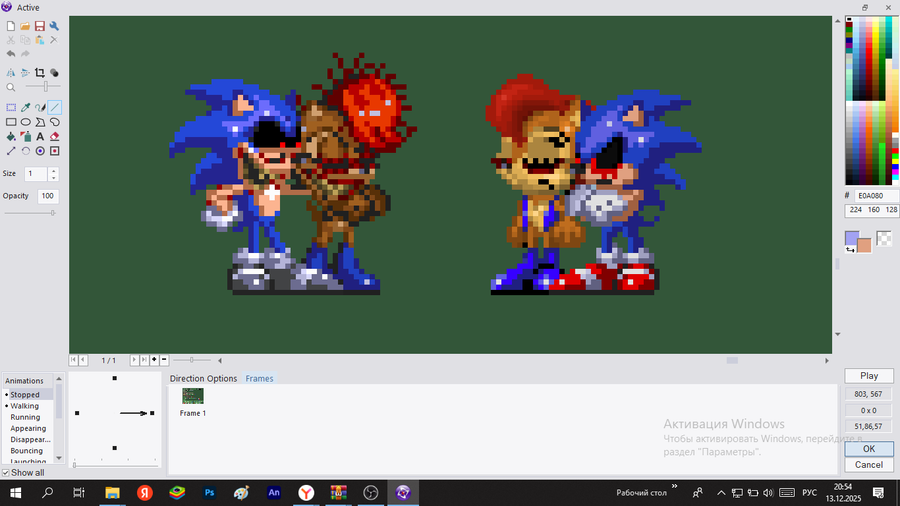Show hidden system tray icons chevron
This screenshot has height=506, width=900.
point(721,493)
